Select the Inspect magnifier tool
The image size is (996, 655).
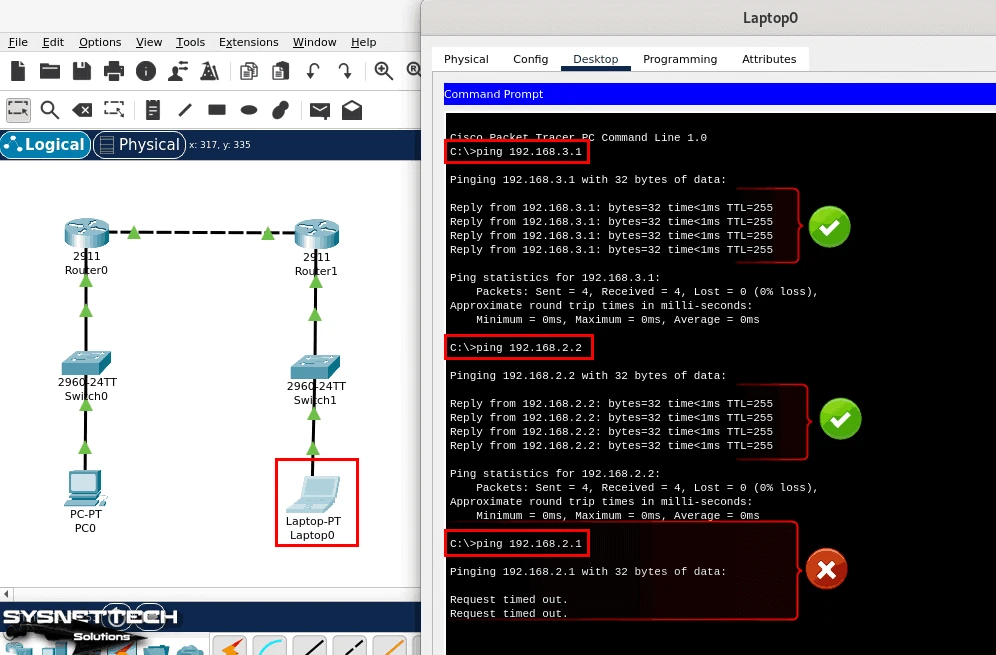[x=50, y=110]
